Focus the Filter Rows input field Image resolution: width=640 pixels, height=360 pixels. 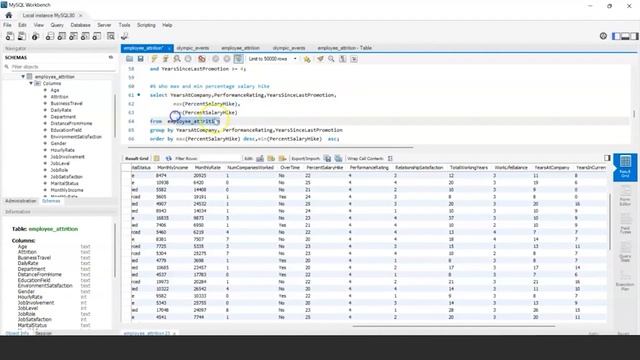coord(220,158)
